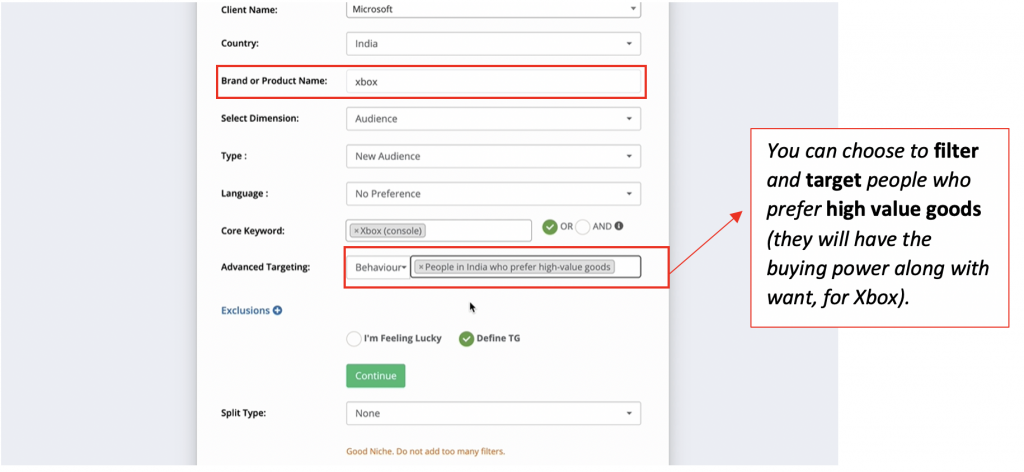1024x472 pixels.
Task: Click the Brand or Product Name field
Action: (493, 82)
